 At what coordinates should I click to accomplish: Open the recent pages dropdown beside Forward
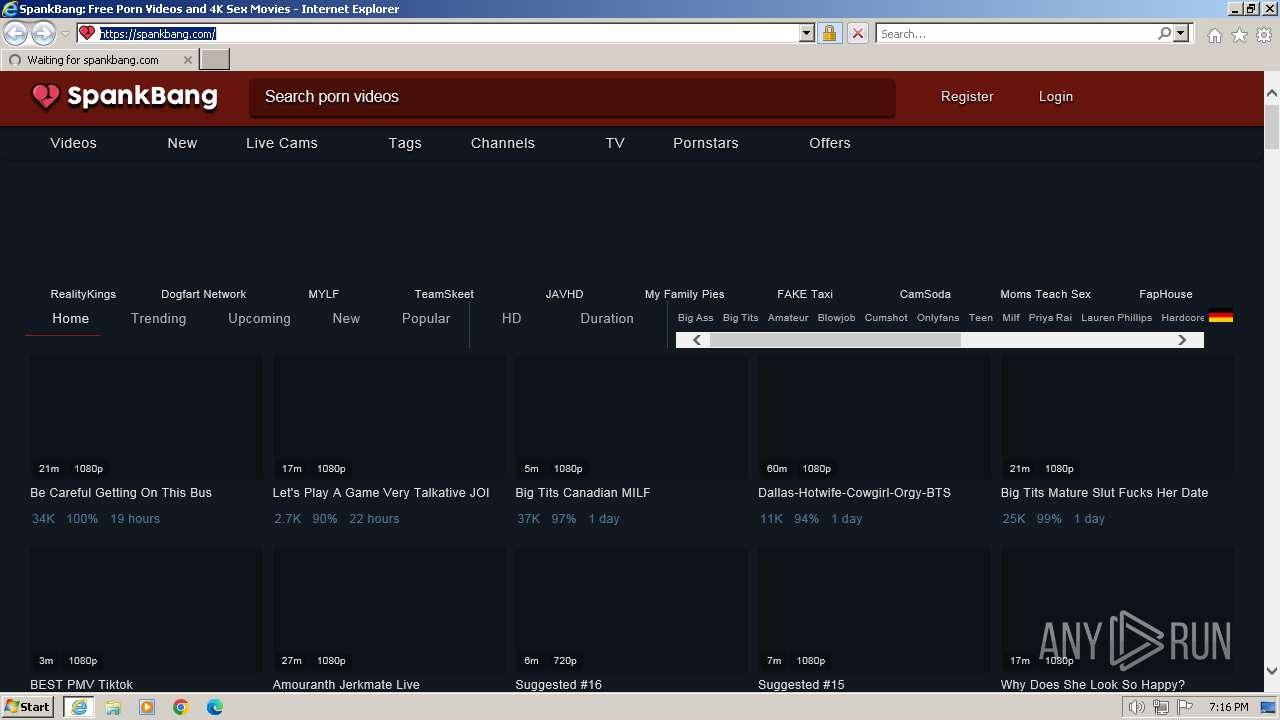(66, 34)
